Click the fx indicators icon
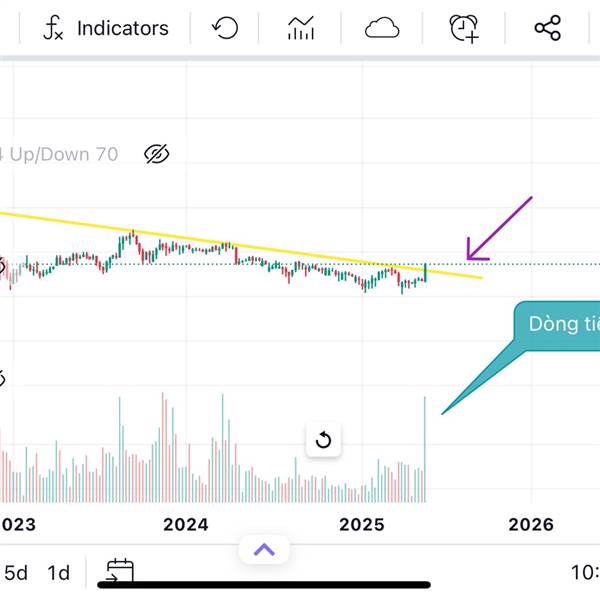 tap(53, 28)
